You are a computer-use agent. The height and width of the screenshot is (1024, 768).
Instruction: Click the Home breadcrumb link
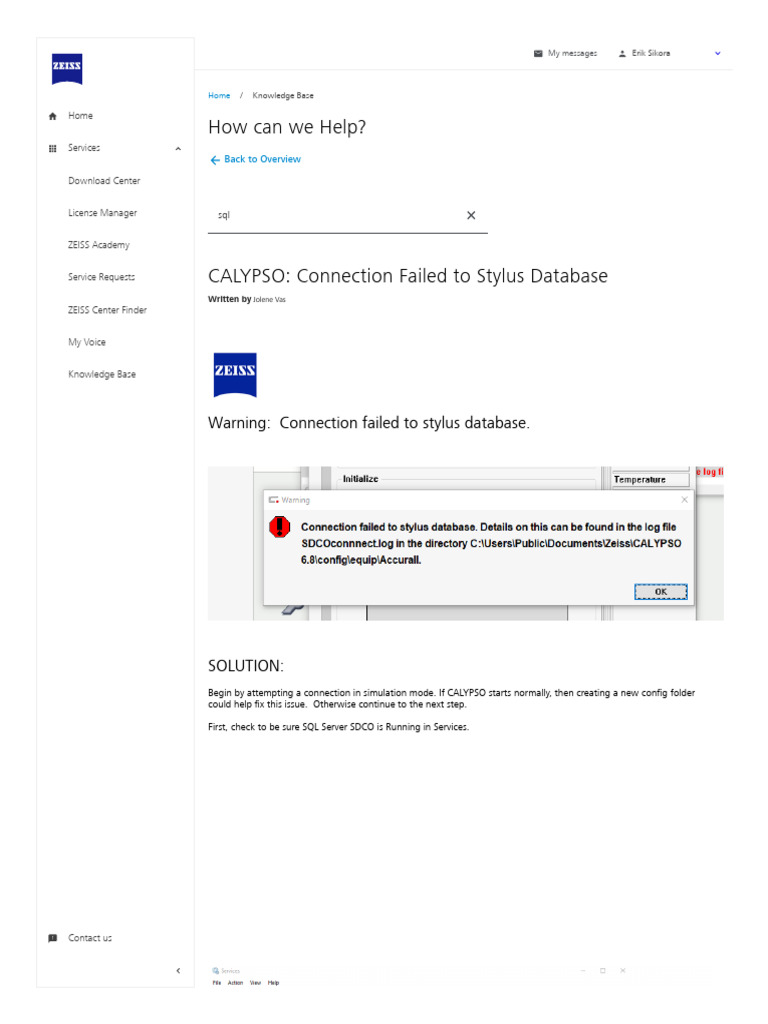(x=219, y=95)
